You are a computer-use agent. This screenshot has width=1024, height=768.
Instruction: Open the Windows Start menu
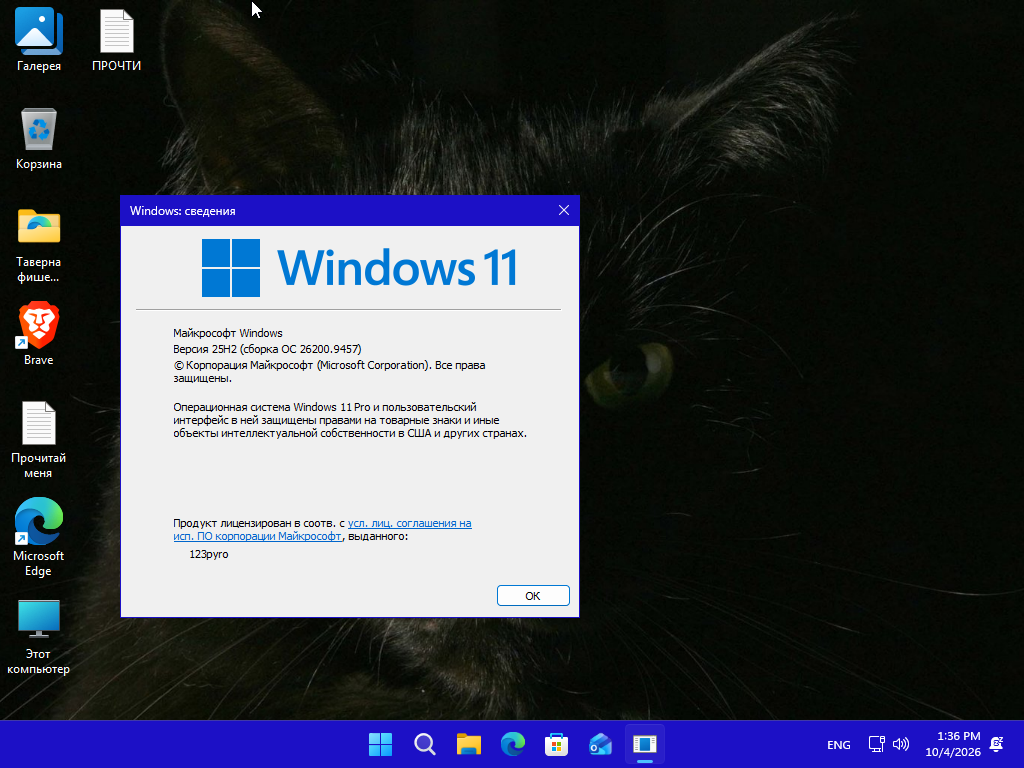click(380, 744)
